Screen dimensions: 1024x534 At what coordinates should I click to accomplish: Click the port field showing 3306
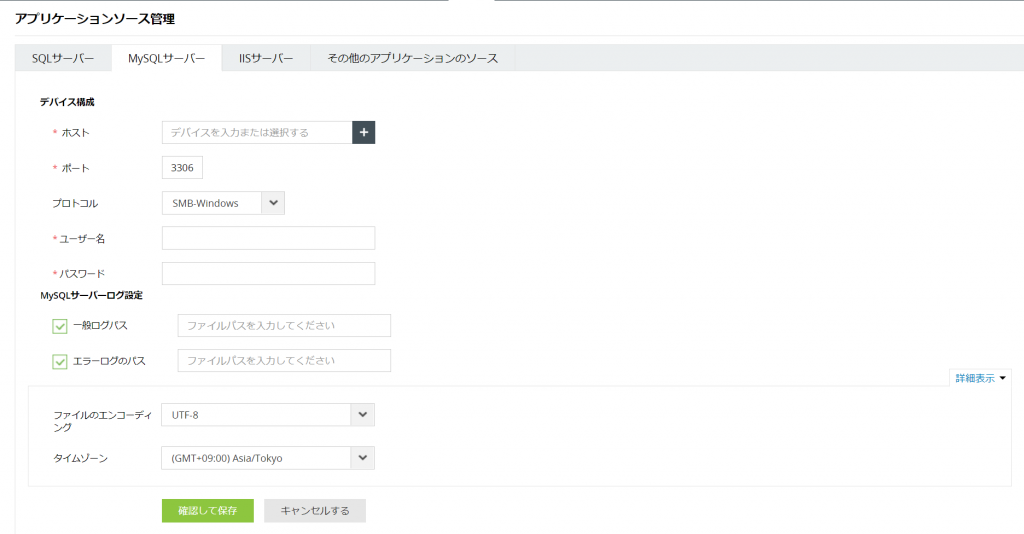[x=182, y=168]
